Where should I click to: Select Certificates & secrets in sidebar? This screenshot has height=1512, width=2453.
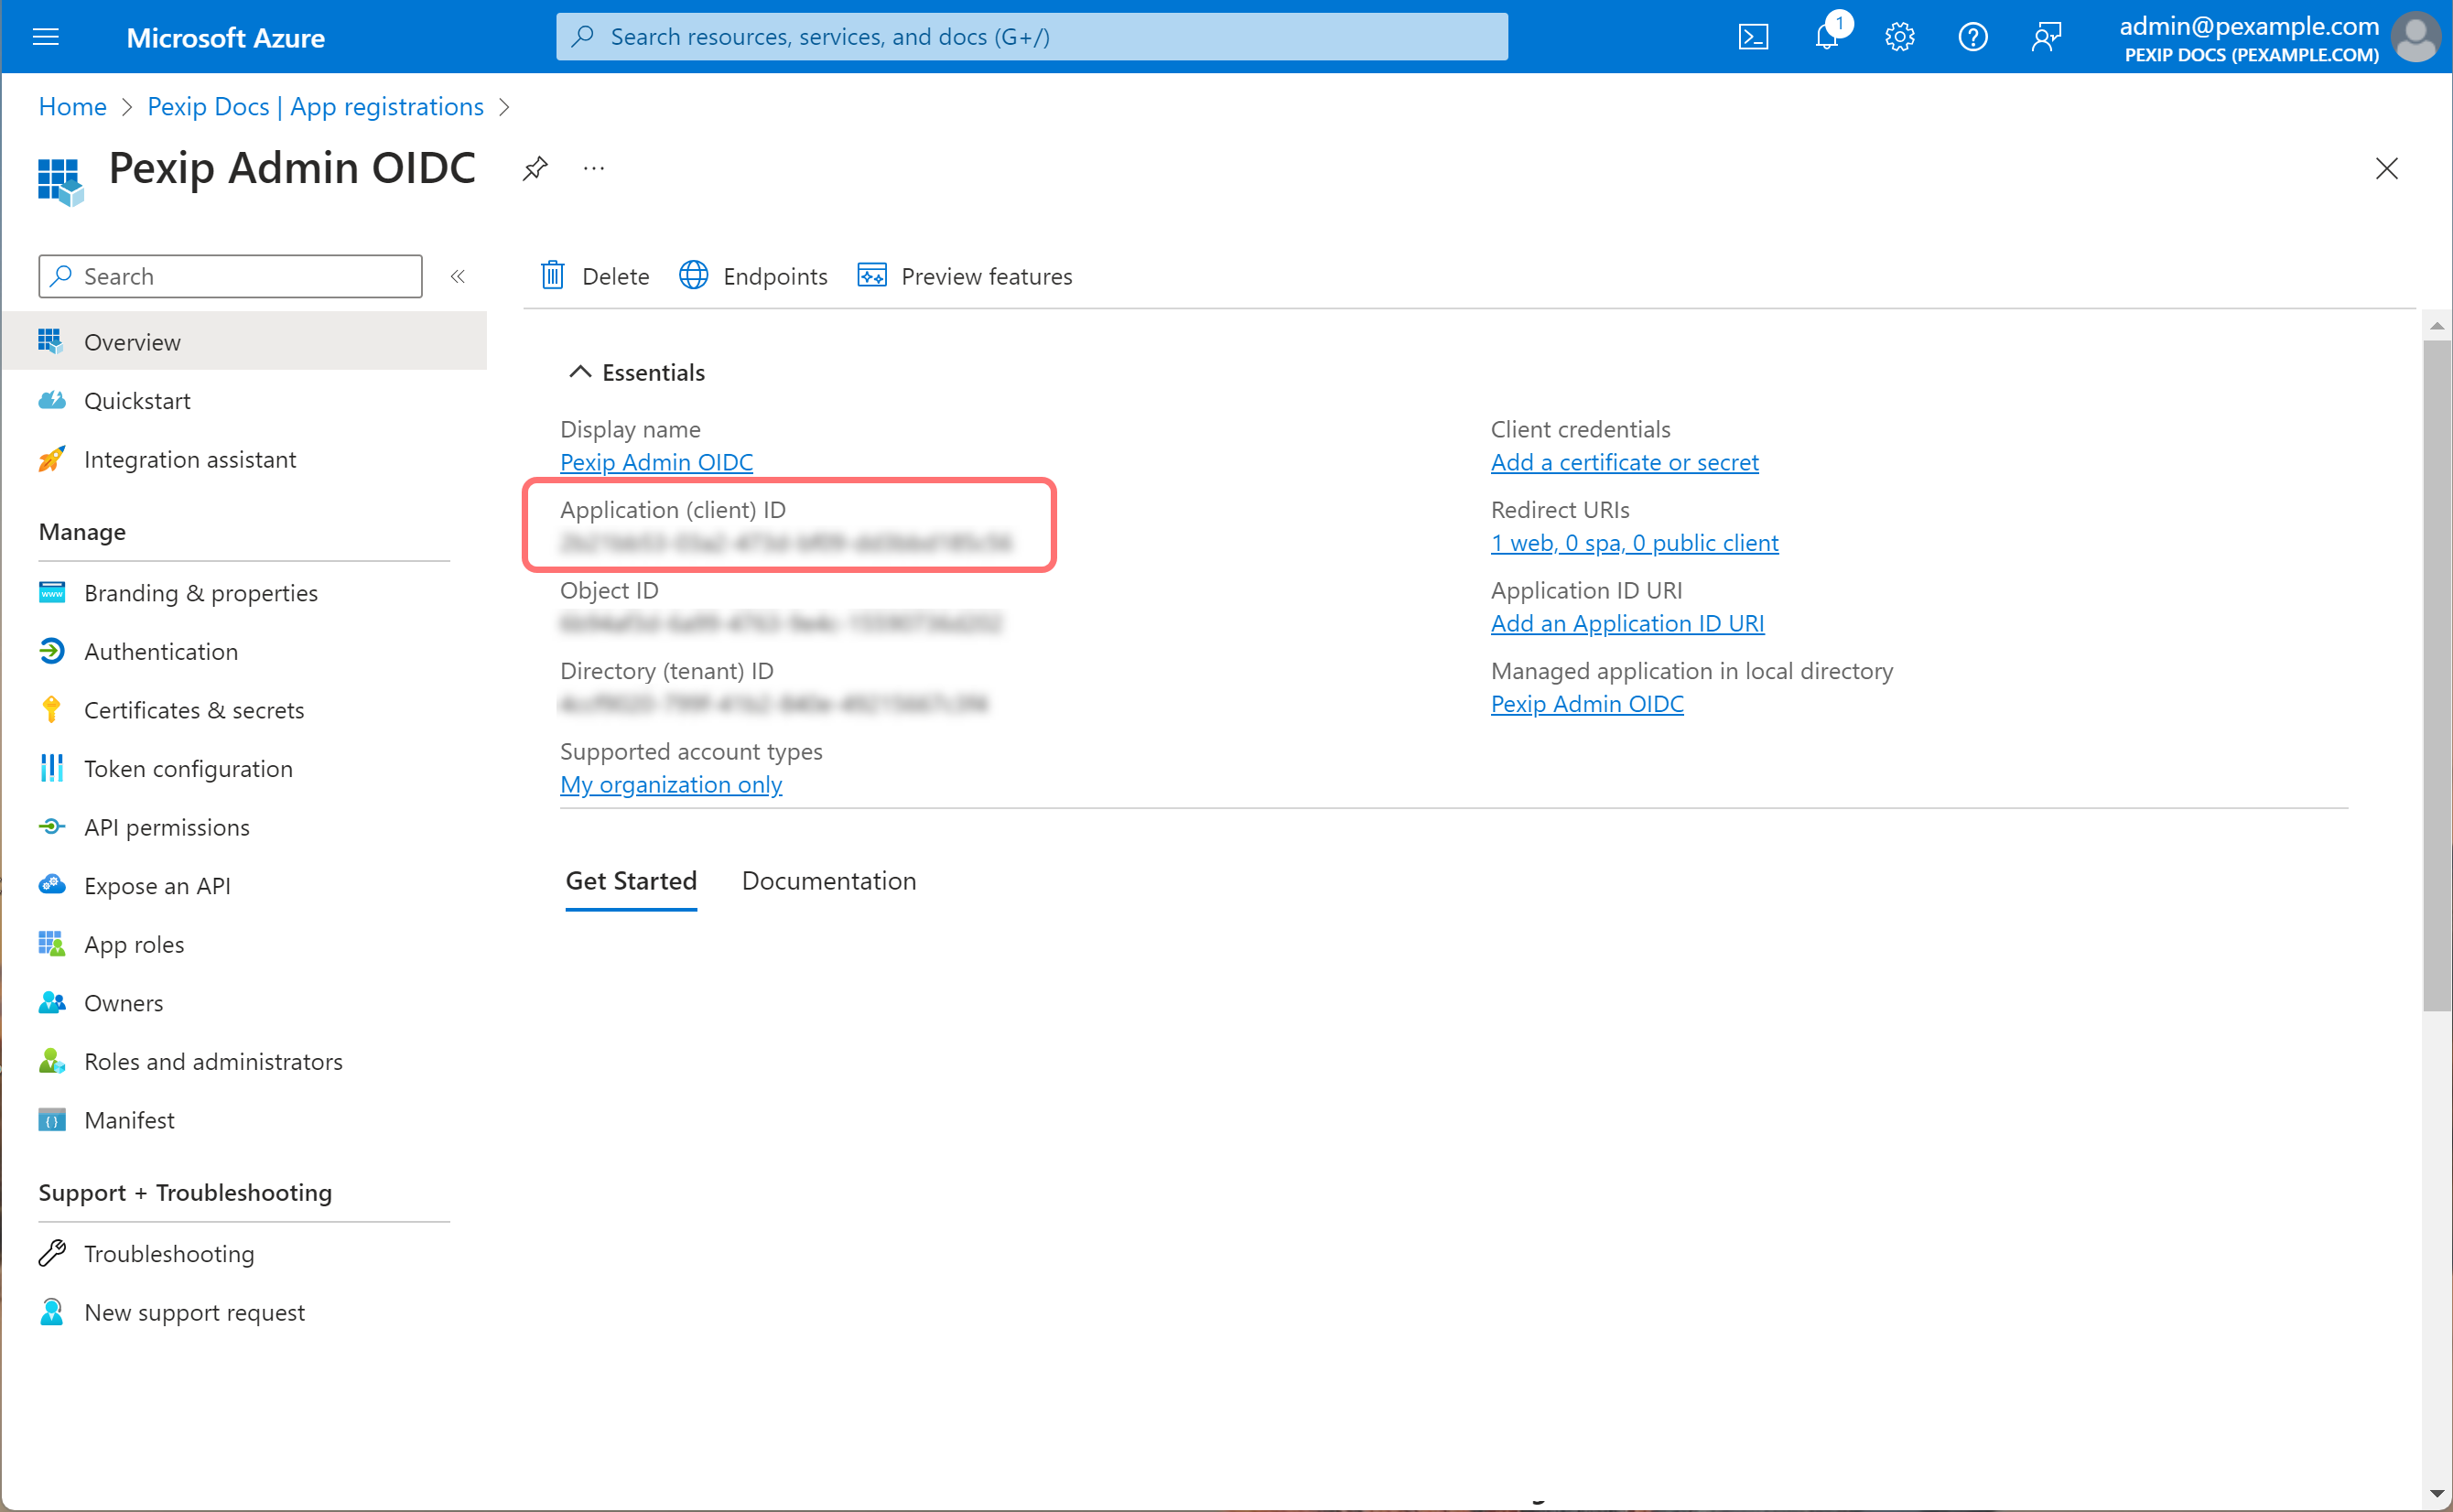click(193, 709)
